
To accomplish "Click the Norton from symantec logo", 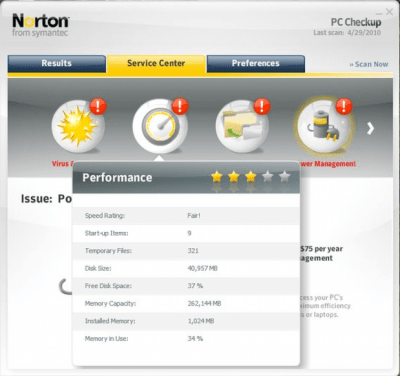I will point(41,25).
